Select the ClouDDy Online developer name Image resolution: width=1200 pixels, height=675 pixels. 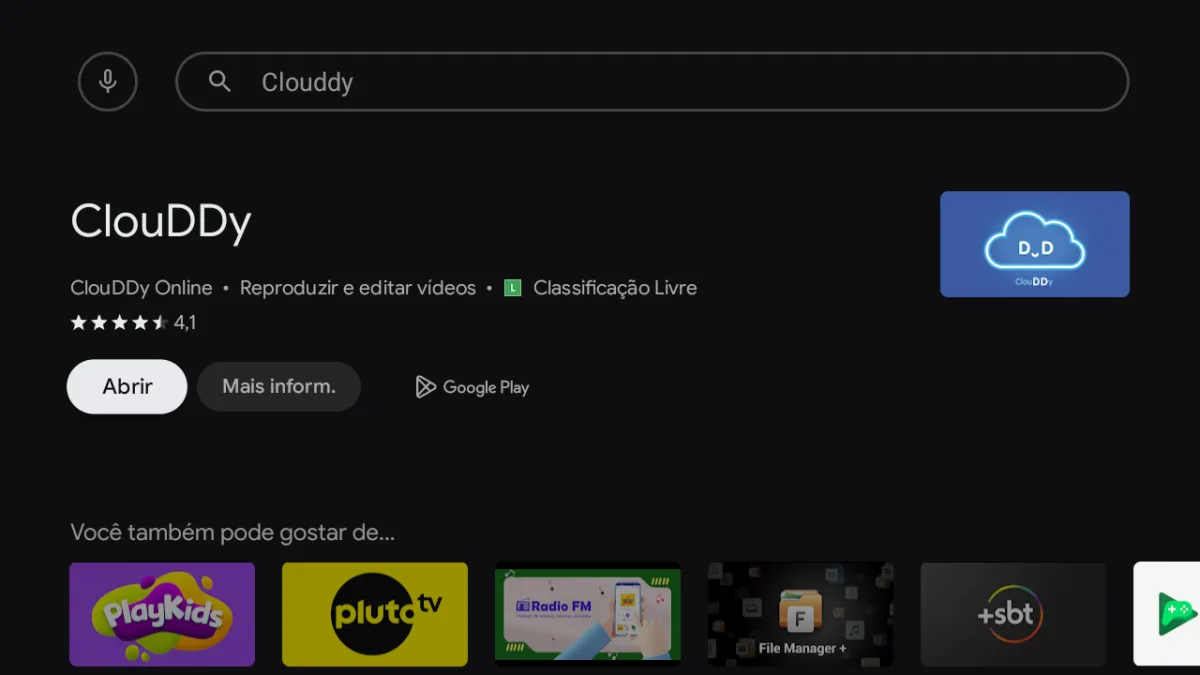click(141, 288)
